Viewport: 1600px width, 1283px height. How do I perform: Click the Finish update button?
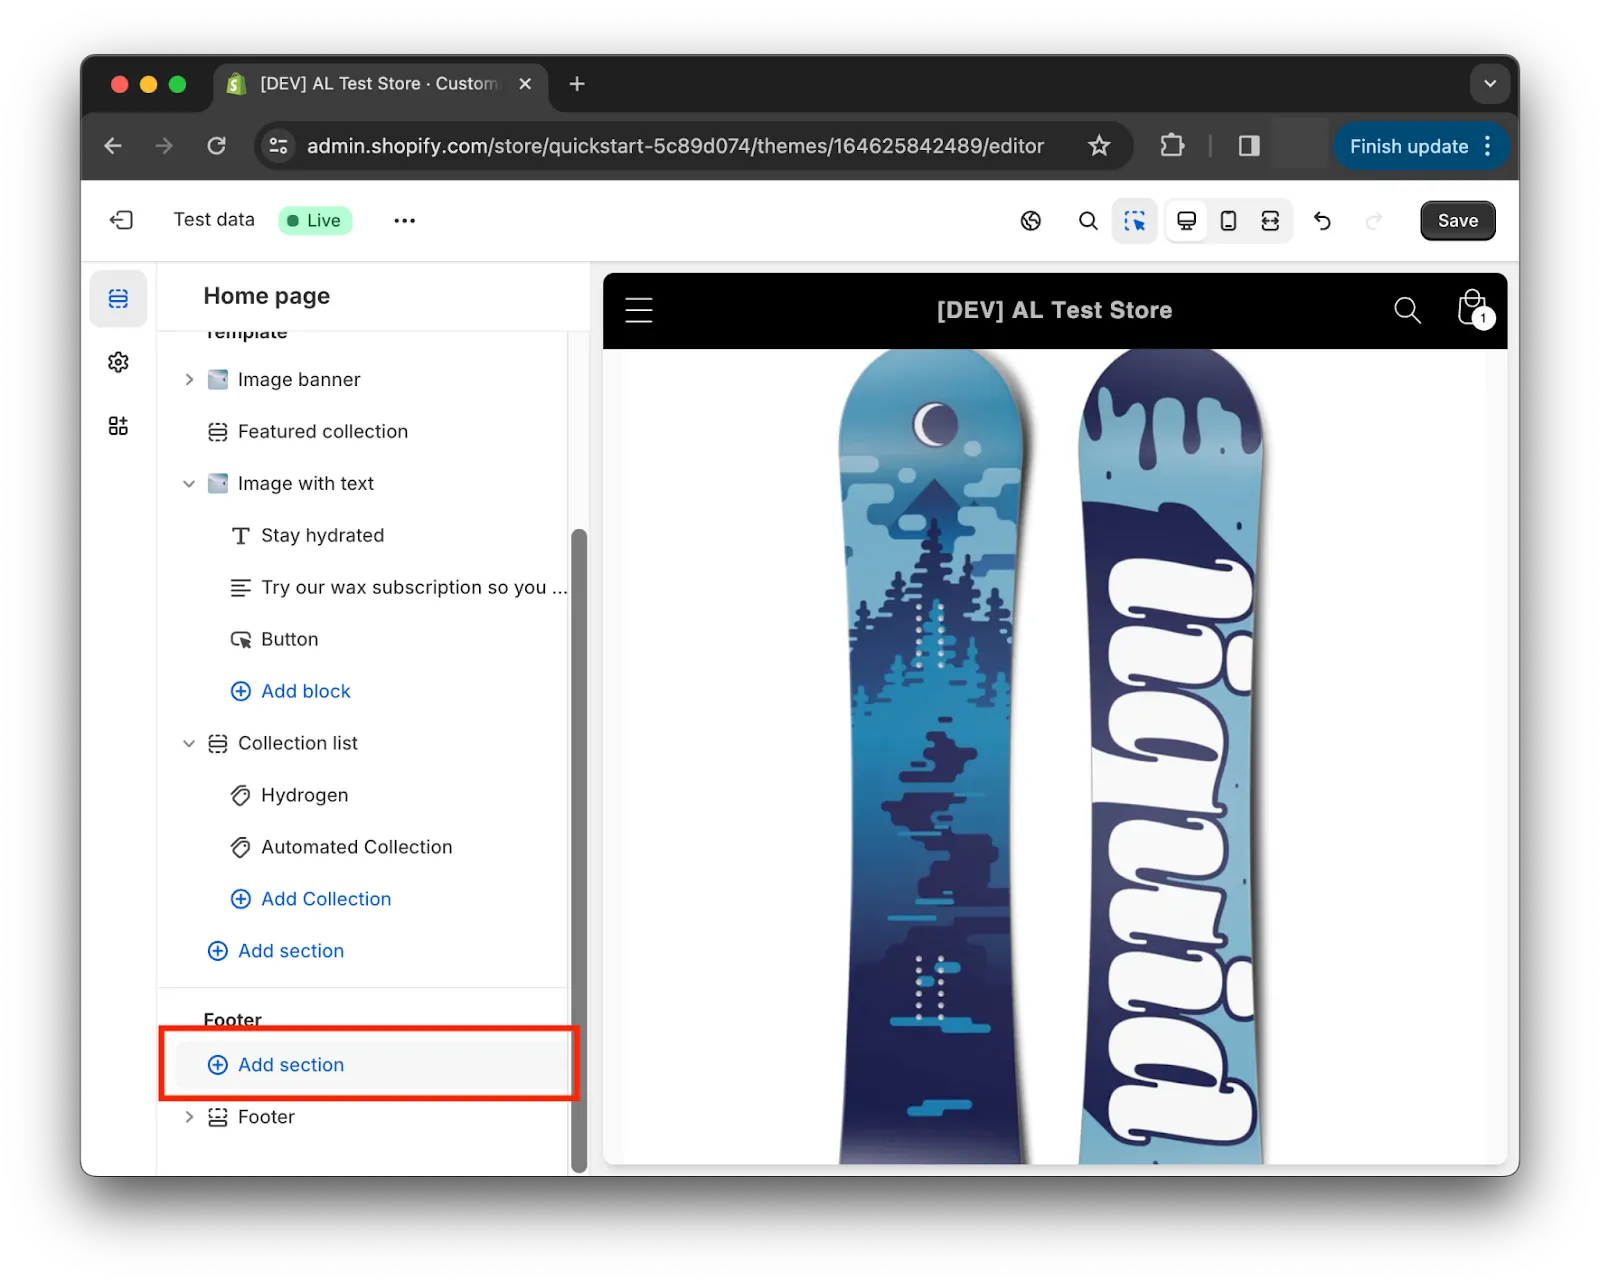click(x=1408, y=147)
